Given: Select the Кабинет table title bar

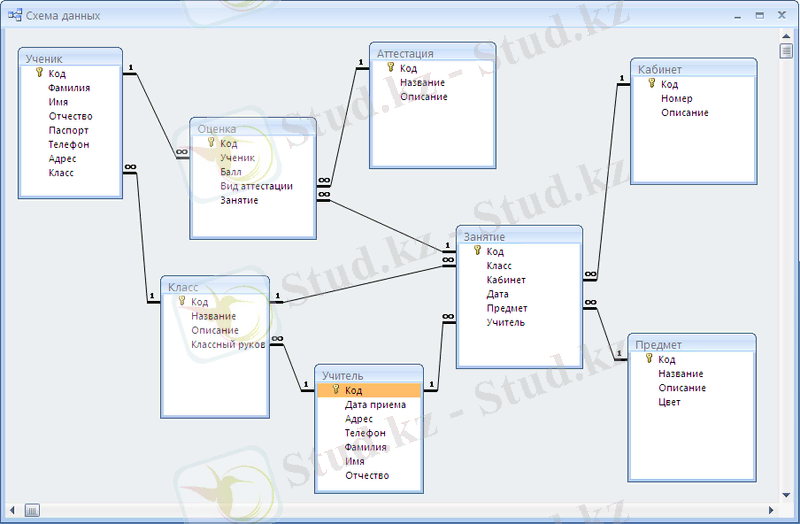Looking at the screenshot, I should (694, 69).
